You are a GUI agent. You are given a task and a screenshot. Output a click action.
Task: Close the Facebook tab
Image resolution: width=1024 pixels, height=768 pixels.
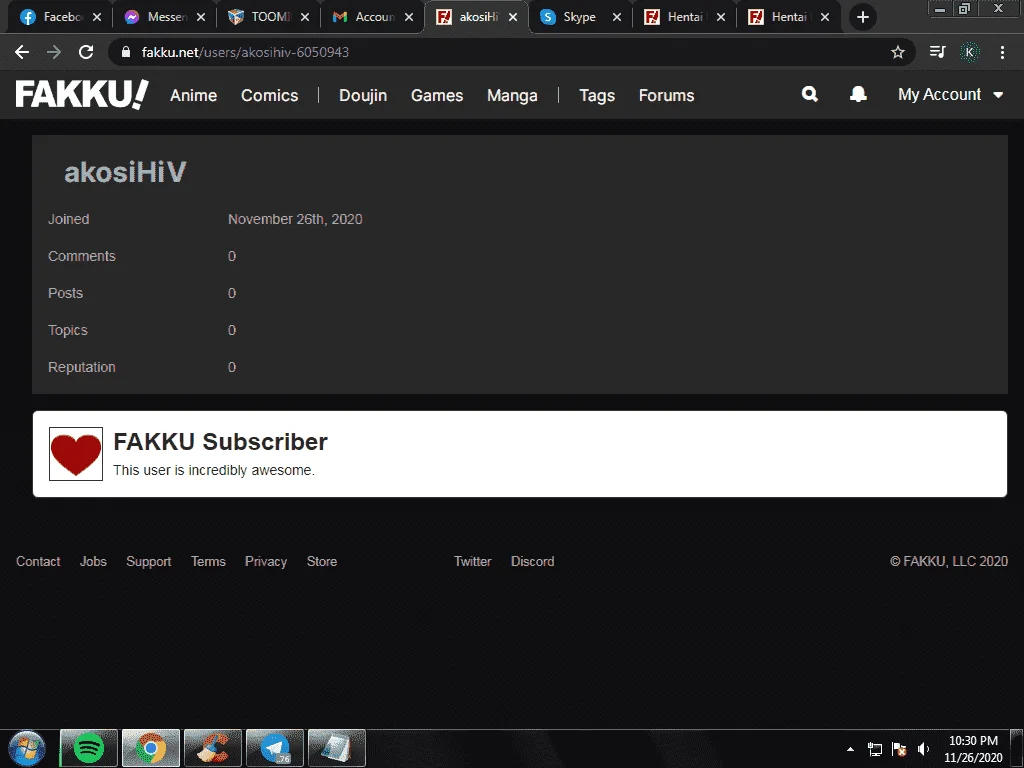pos(97,17)
